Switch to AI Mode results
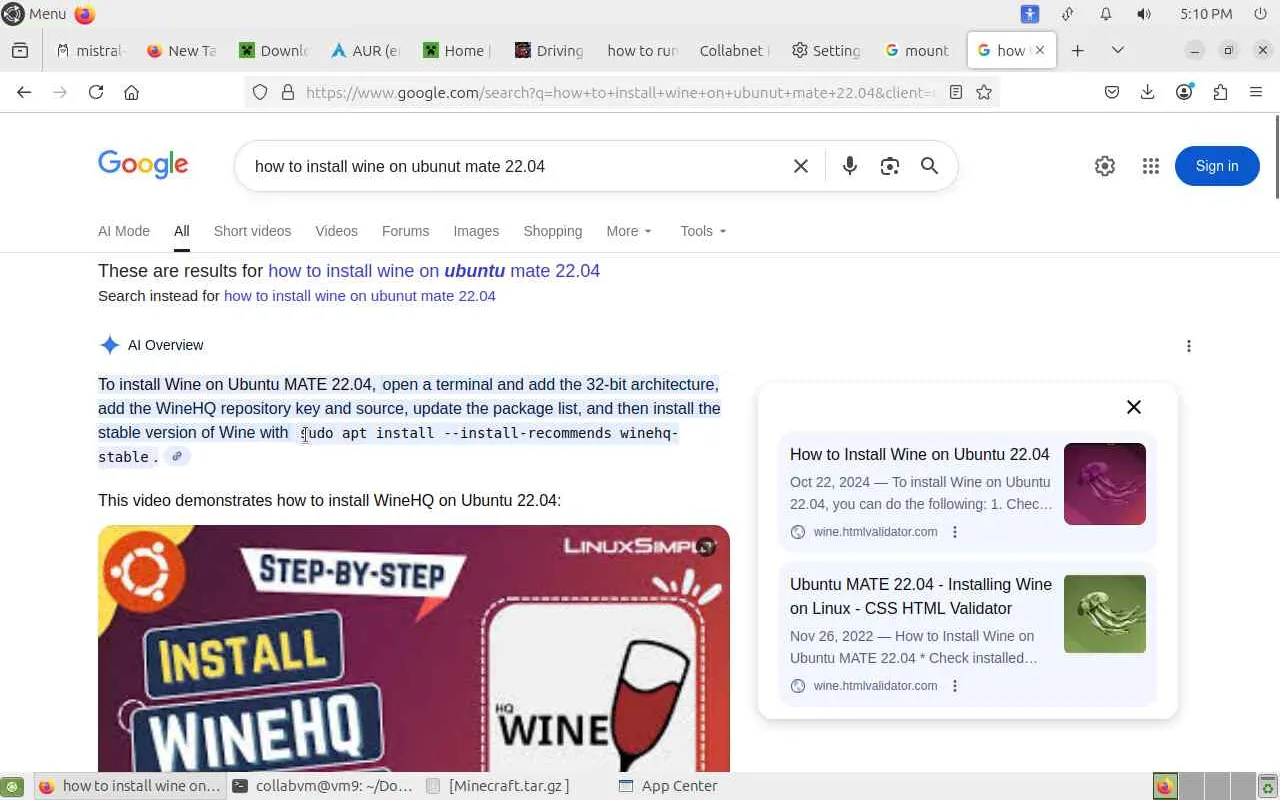This screenshot has height=800, width=1280. [x=124, y=231]
